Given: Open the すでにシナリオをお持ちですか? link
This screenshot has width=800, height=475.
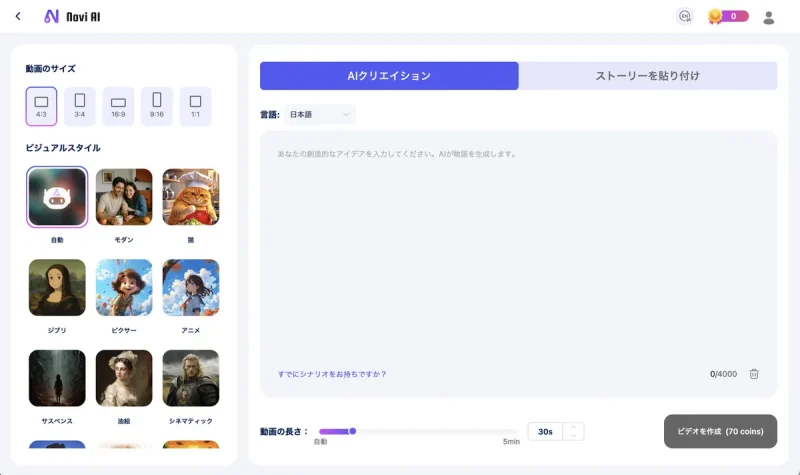Looking at the screenshot, I should 332,374.
